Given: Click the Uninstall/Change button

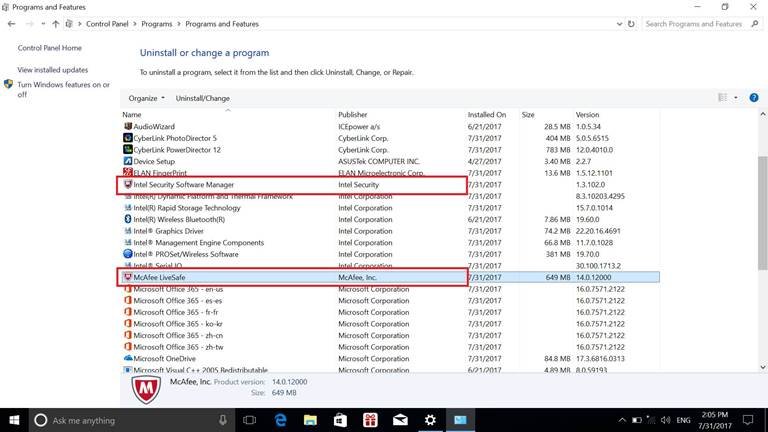Looking at the screenshot, I should pos(203,98).
